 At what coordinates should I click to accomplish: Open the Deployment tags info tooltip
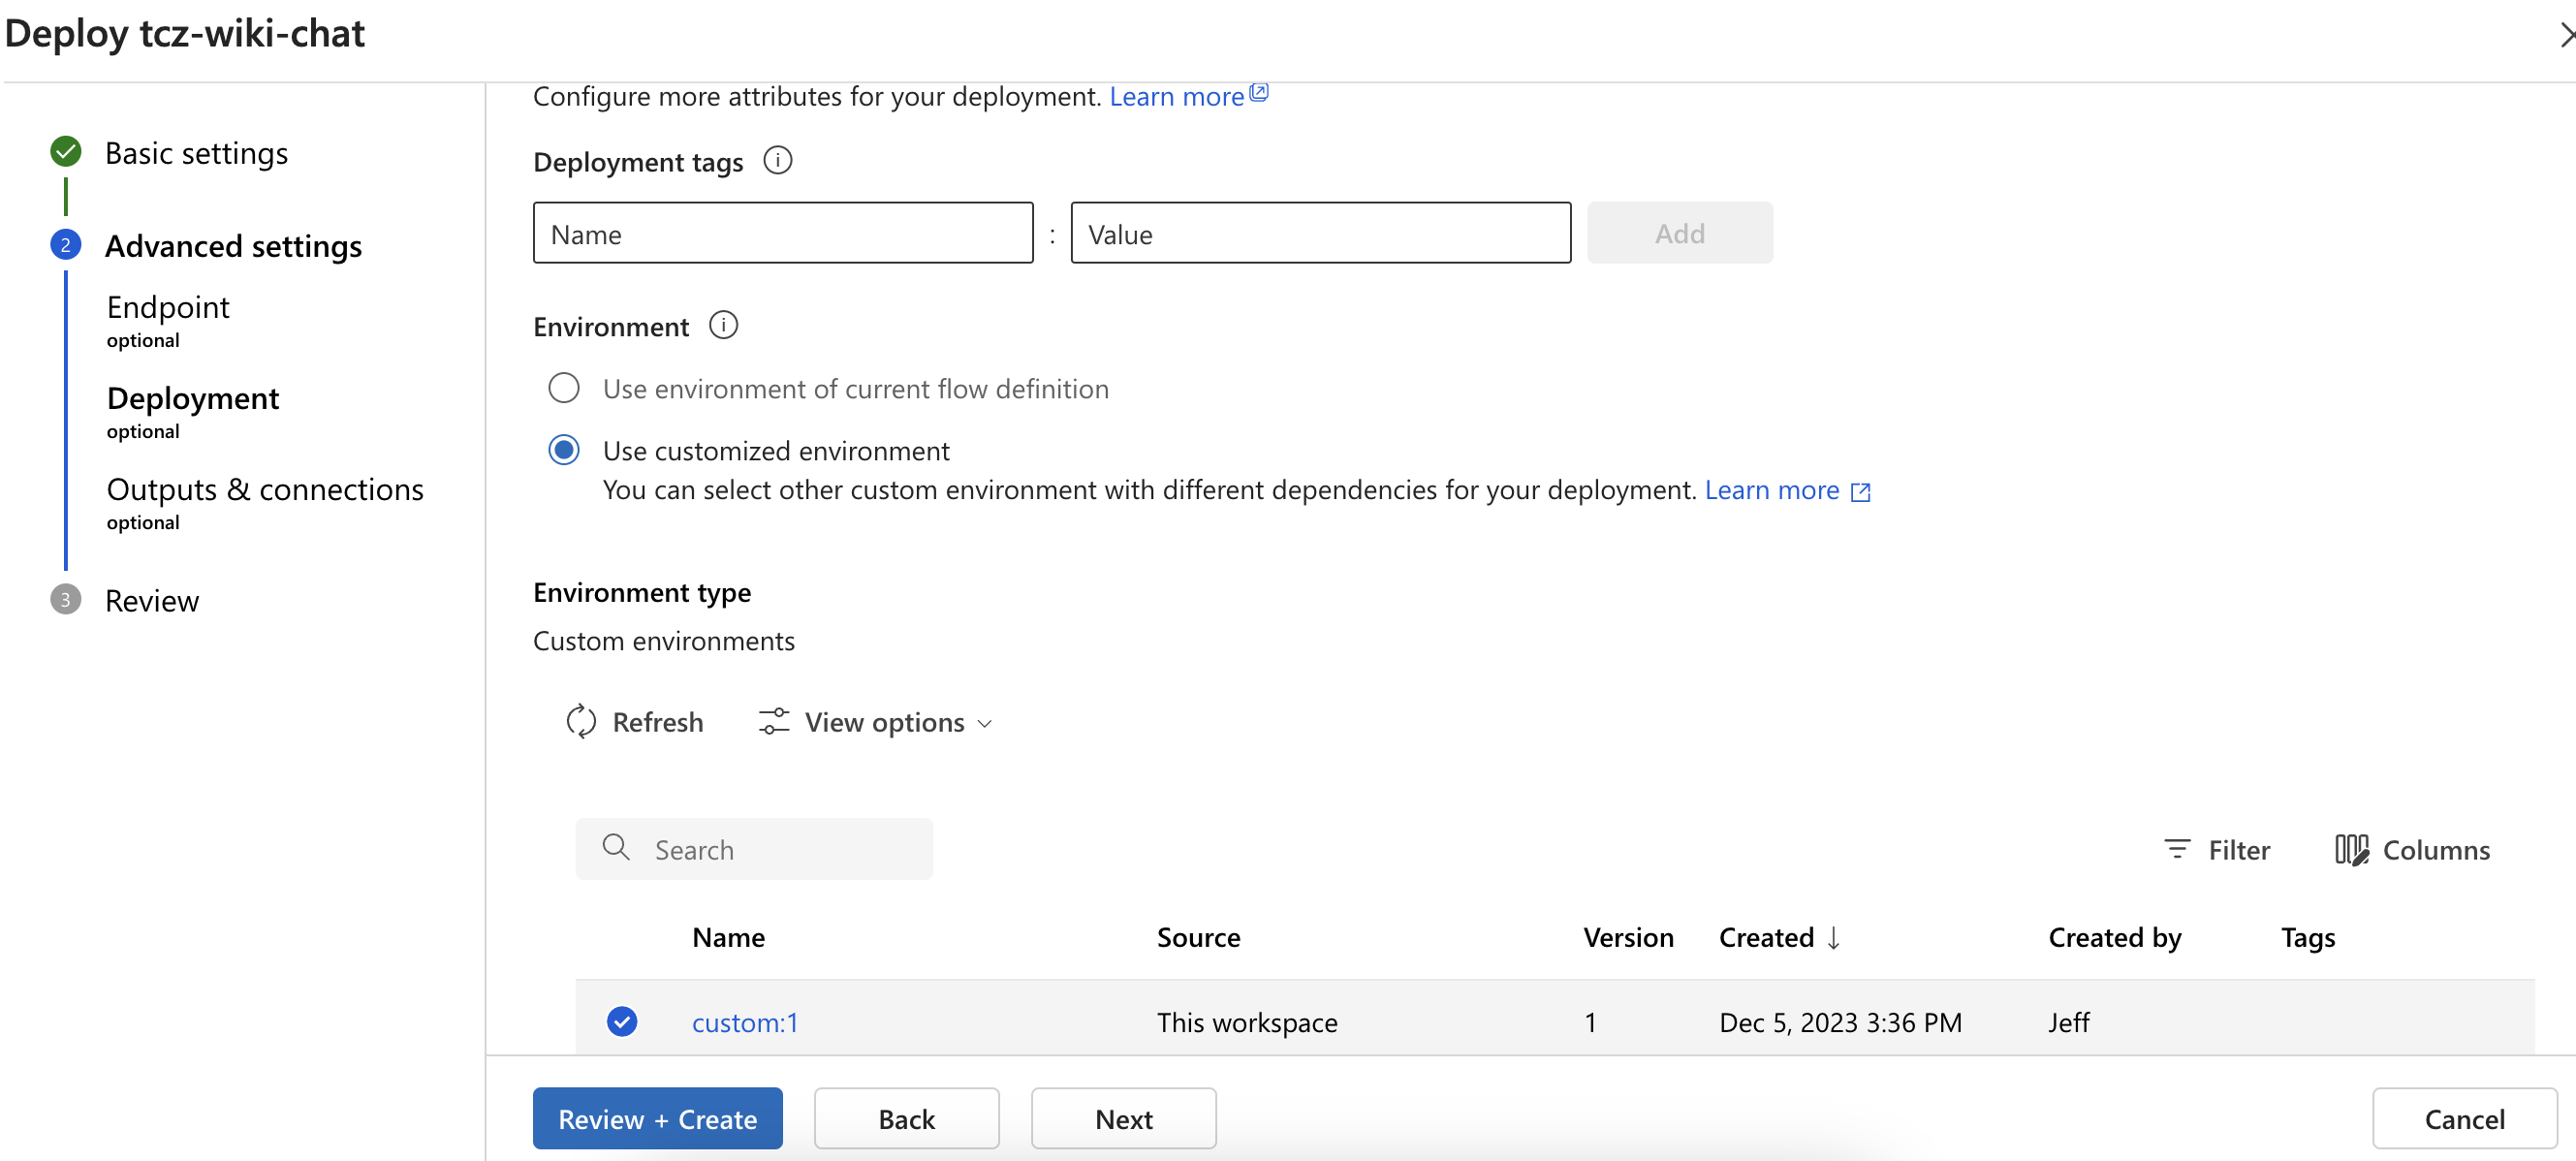[x=778, y=160]
